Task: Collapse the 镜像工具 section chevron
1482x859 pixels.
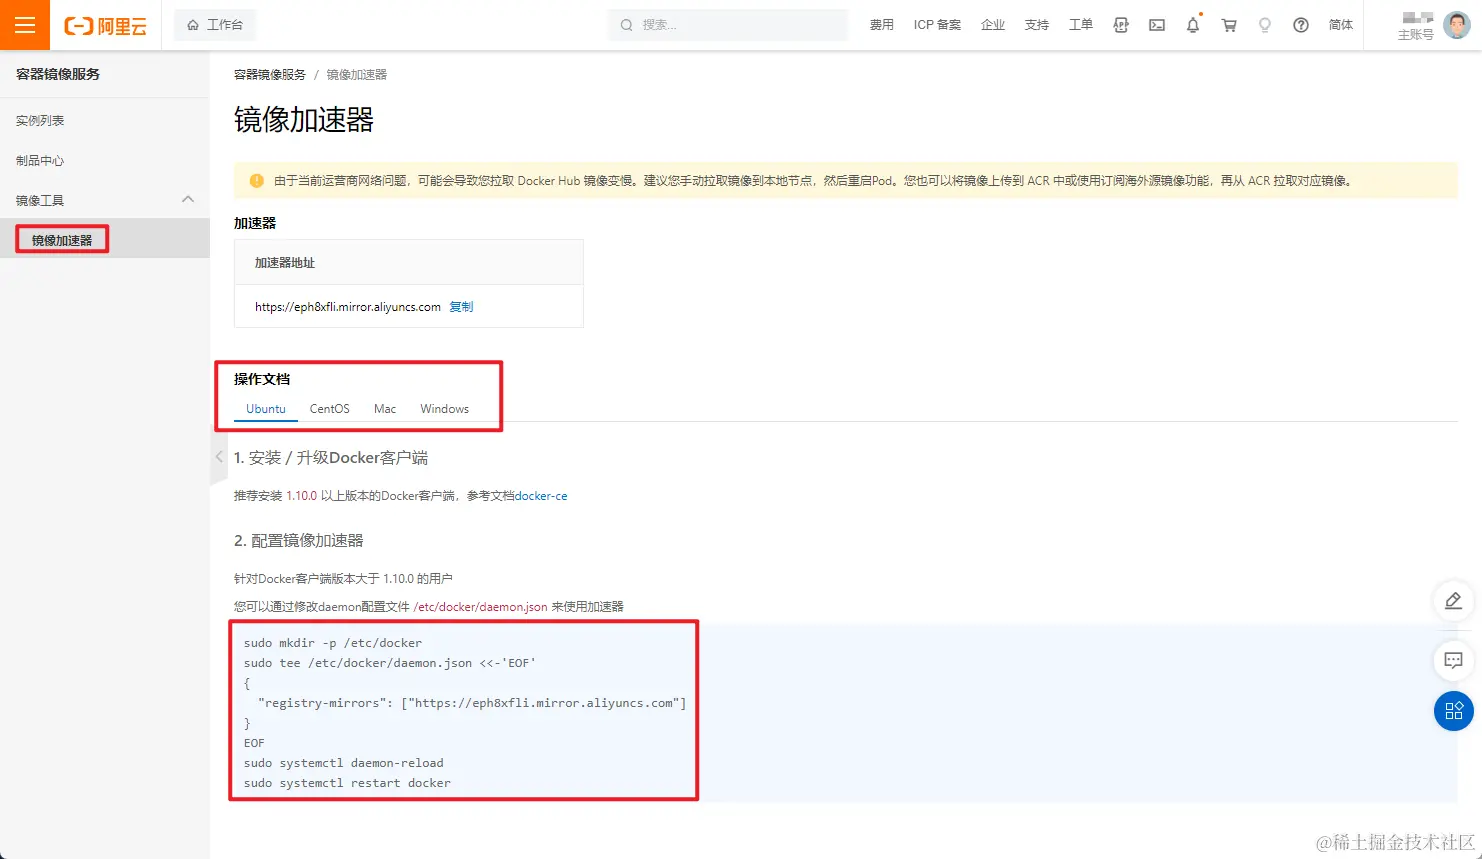Action: (188, 199)
